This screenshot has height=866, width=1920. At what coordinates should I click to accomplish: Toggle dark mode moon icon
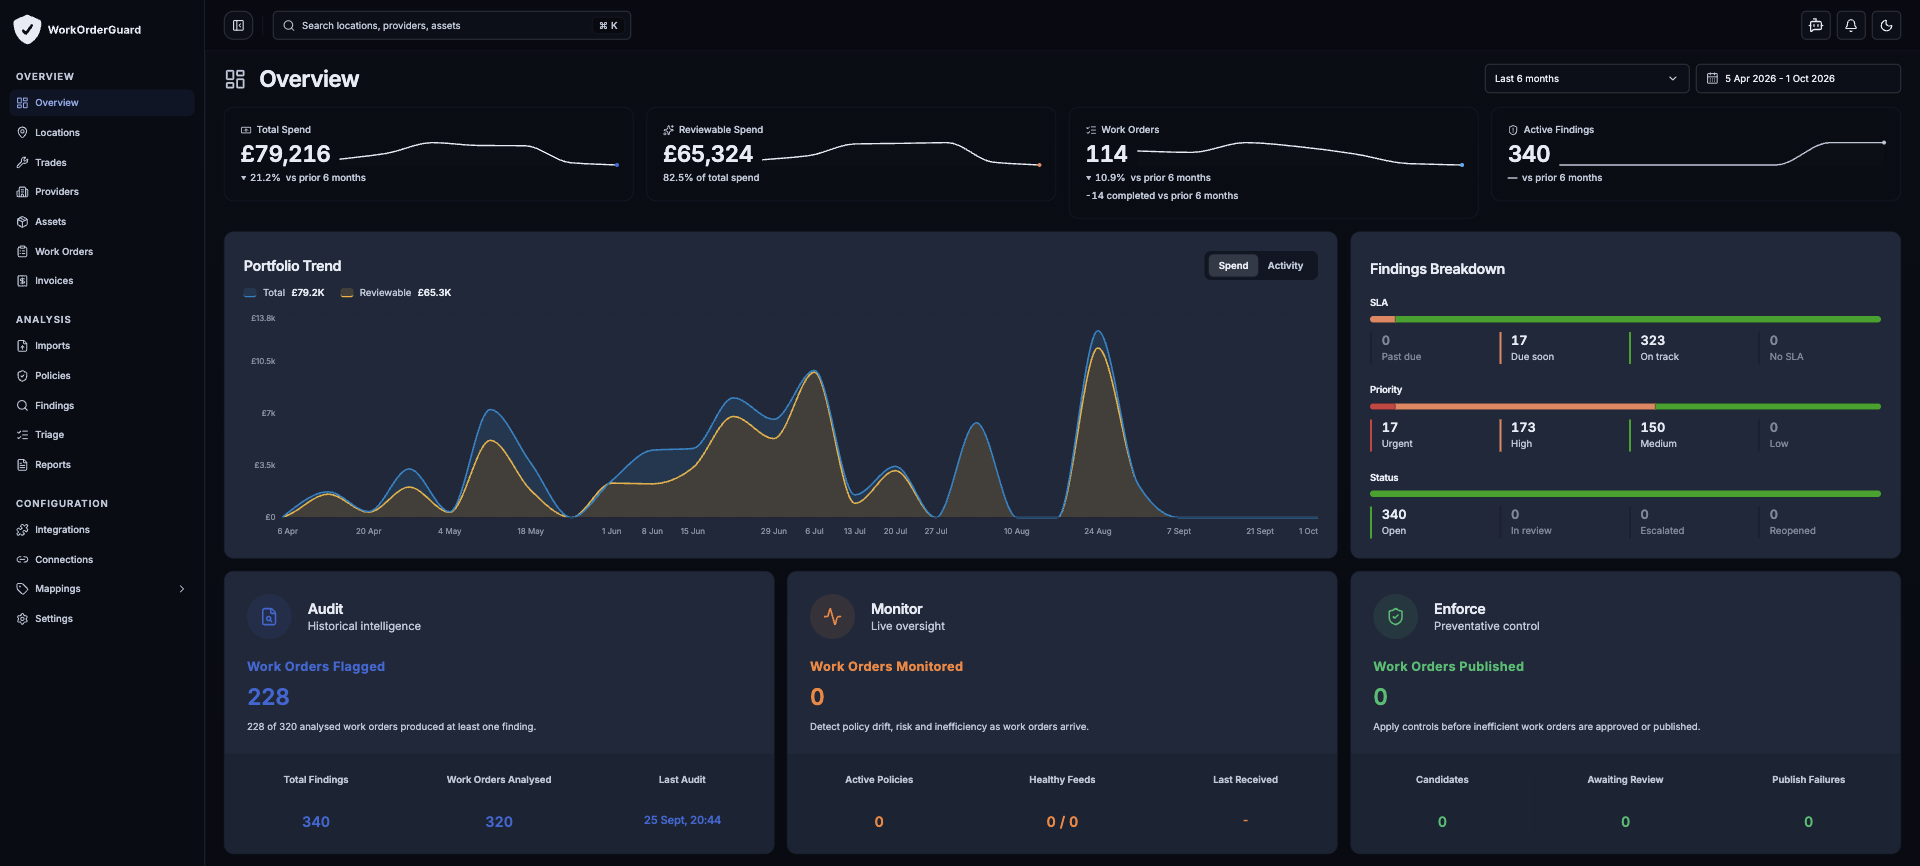point(1886,26)
